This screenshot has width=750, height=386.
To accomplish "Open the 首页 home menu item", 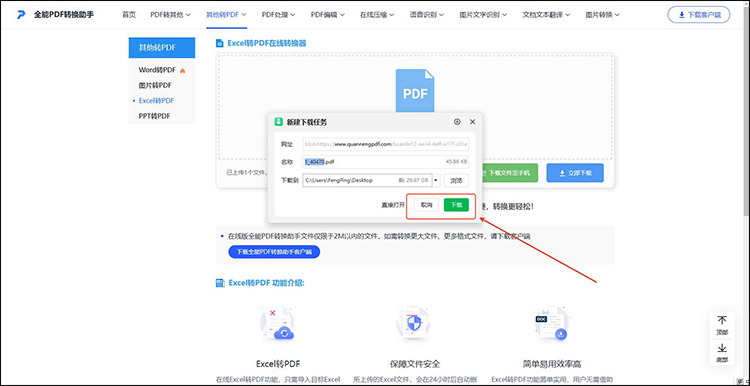I will [129, 15].
